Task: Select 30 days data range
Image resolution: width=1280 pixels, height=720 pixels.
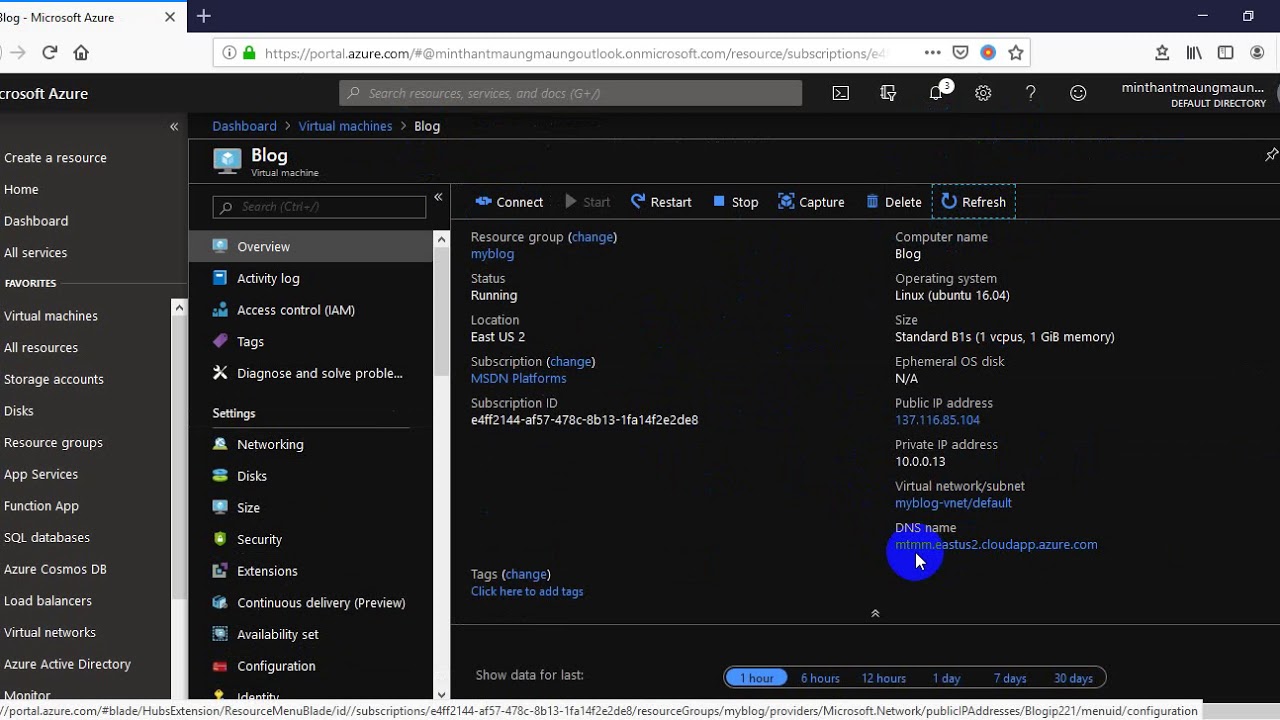Action: tap(1073, 678)
